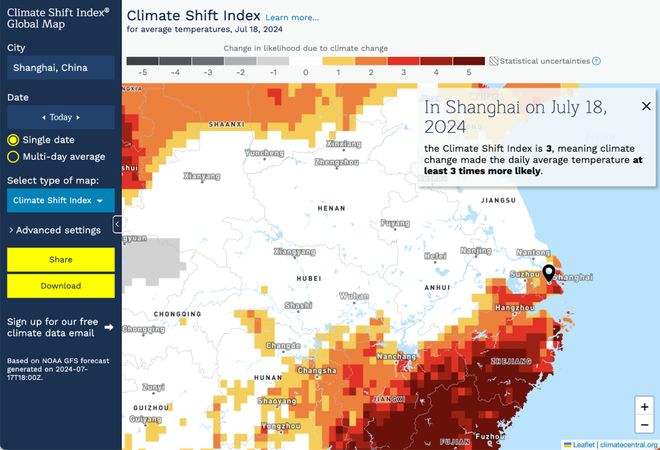Click the Suzhou city label on map
Image resolution: width=660 pixels, height=450 pixels.
pyautogui.click(x=525, y=274)
